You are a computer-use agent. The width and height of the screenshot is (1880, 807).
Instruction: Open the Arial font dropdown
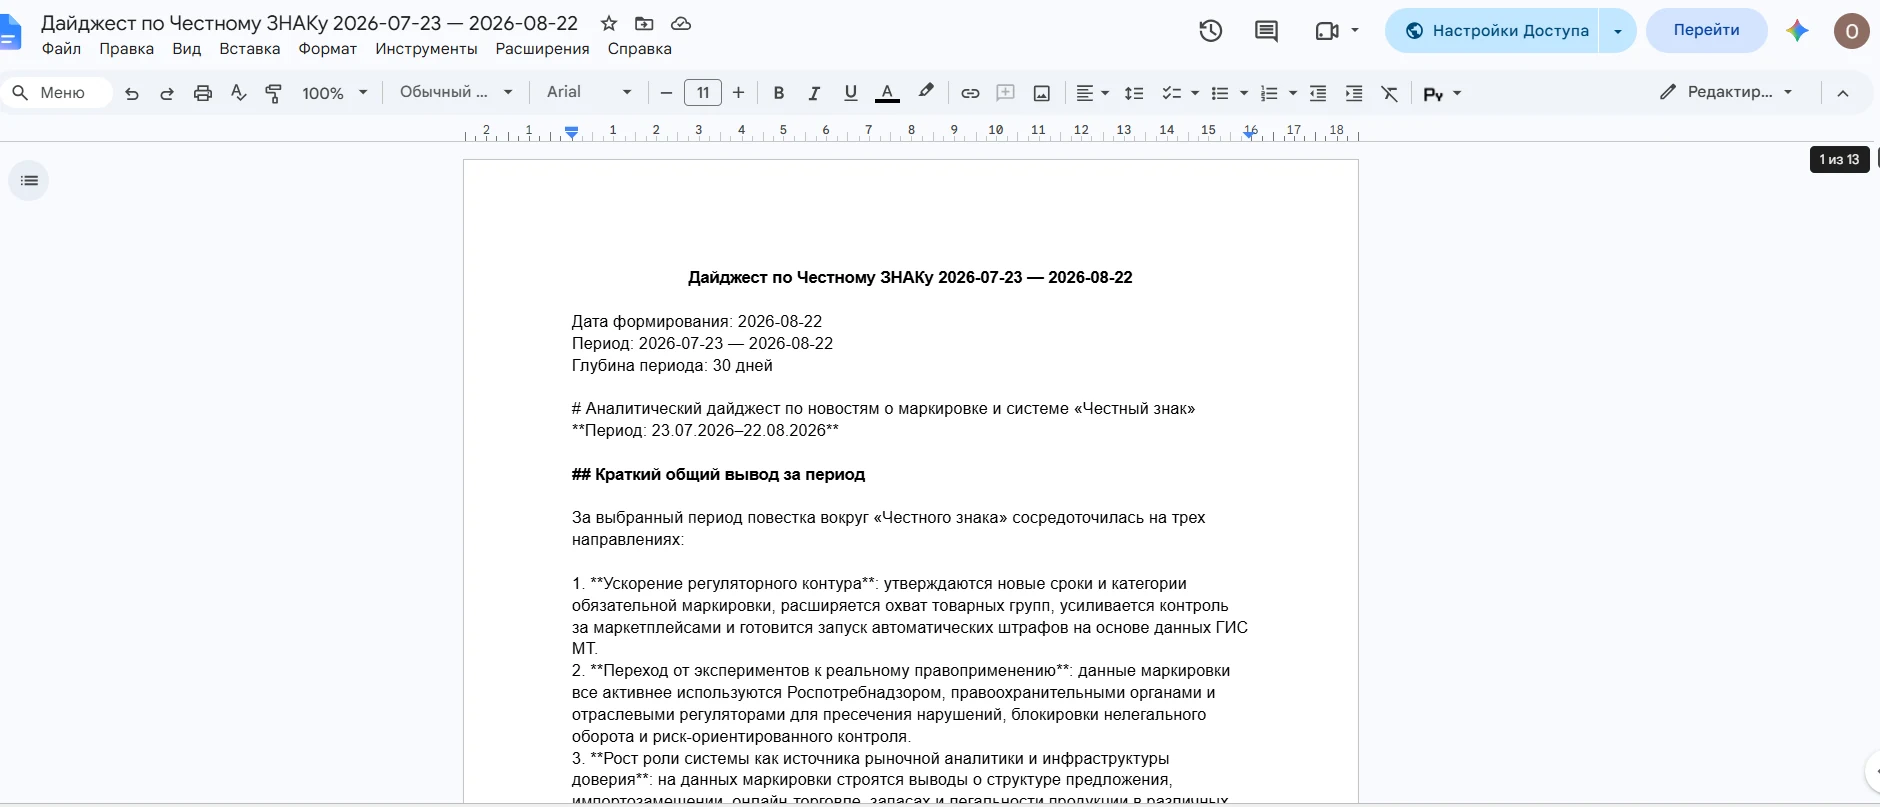click(x=589, y=92)
